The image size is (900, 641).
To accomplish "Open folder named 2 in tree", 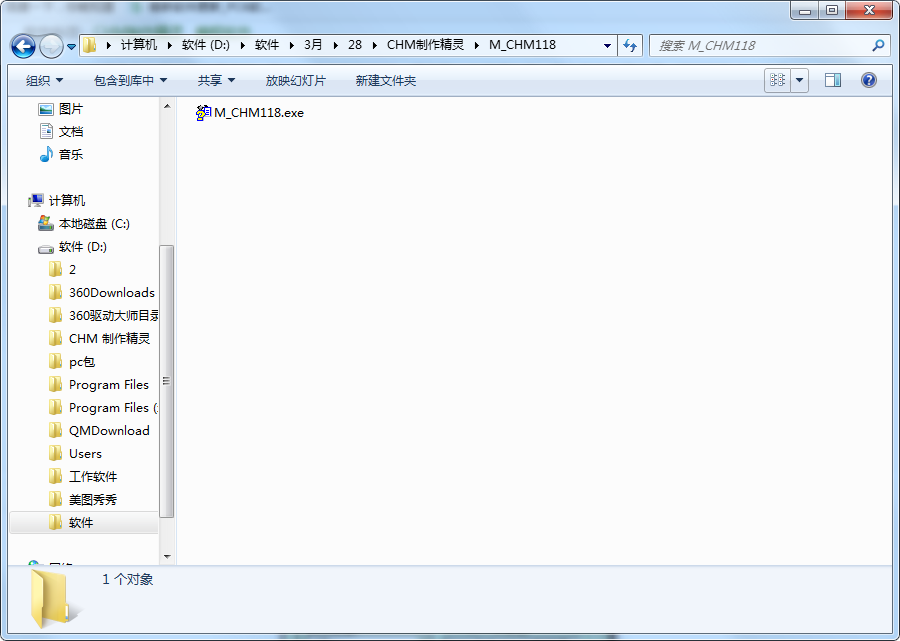I will [72, 270].
